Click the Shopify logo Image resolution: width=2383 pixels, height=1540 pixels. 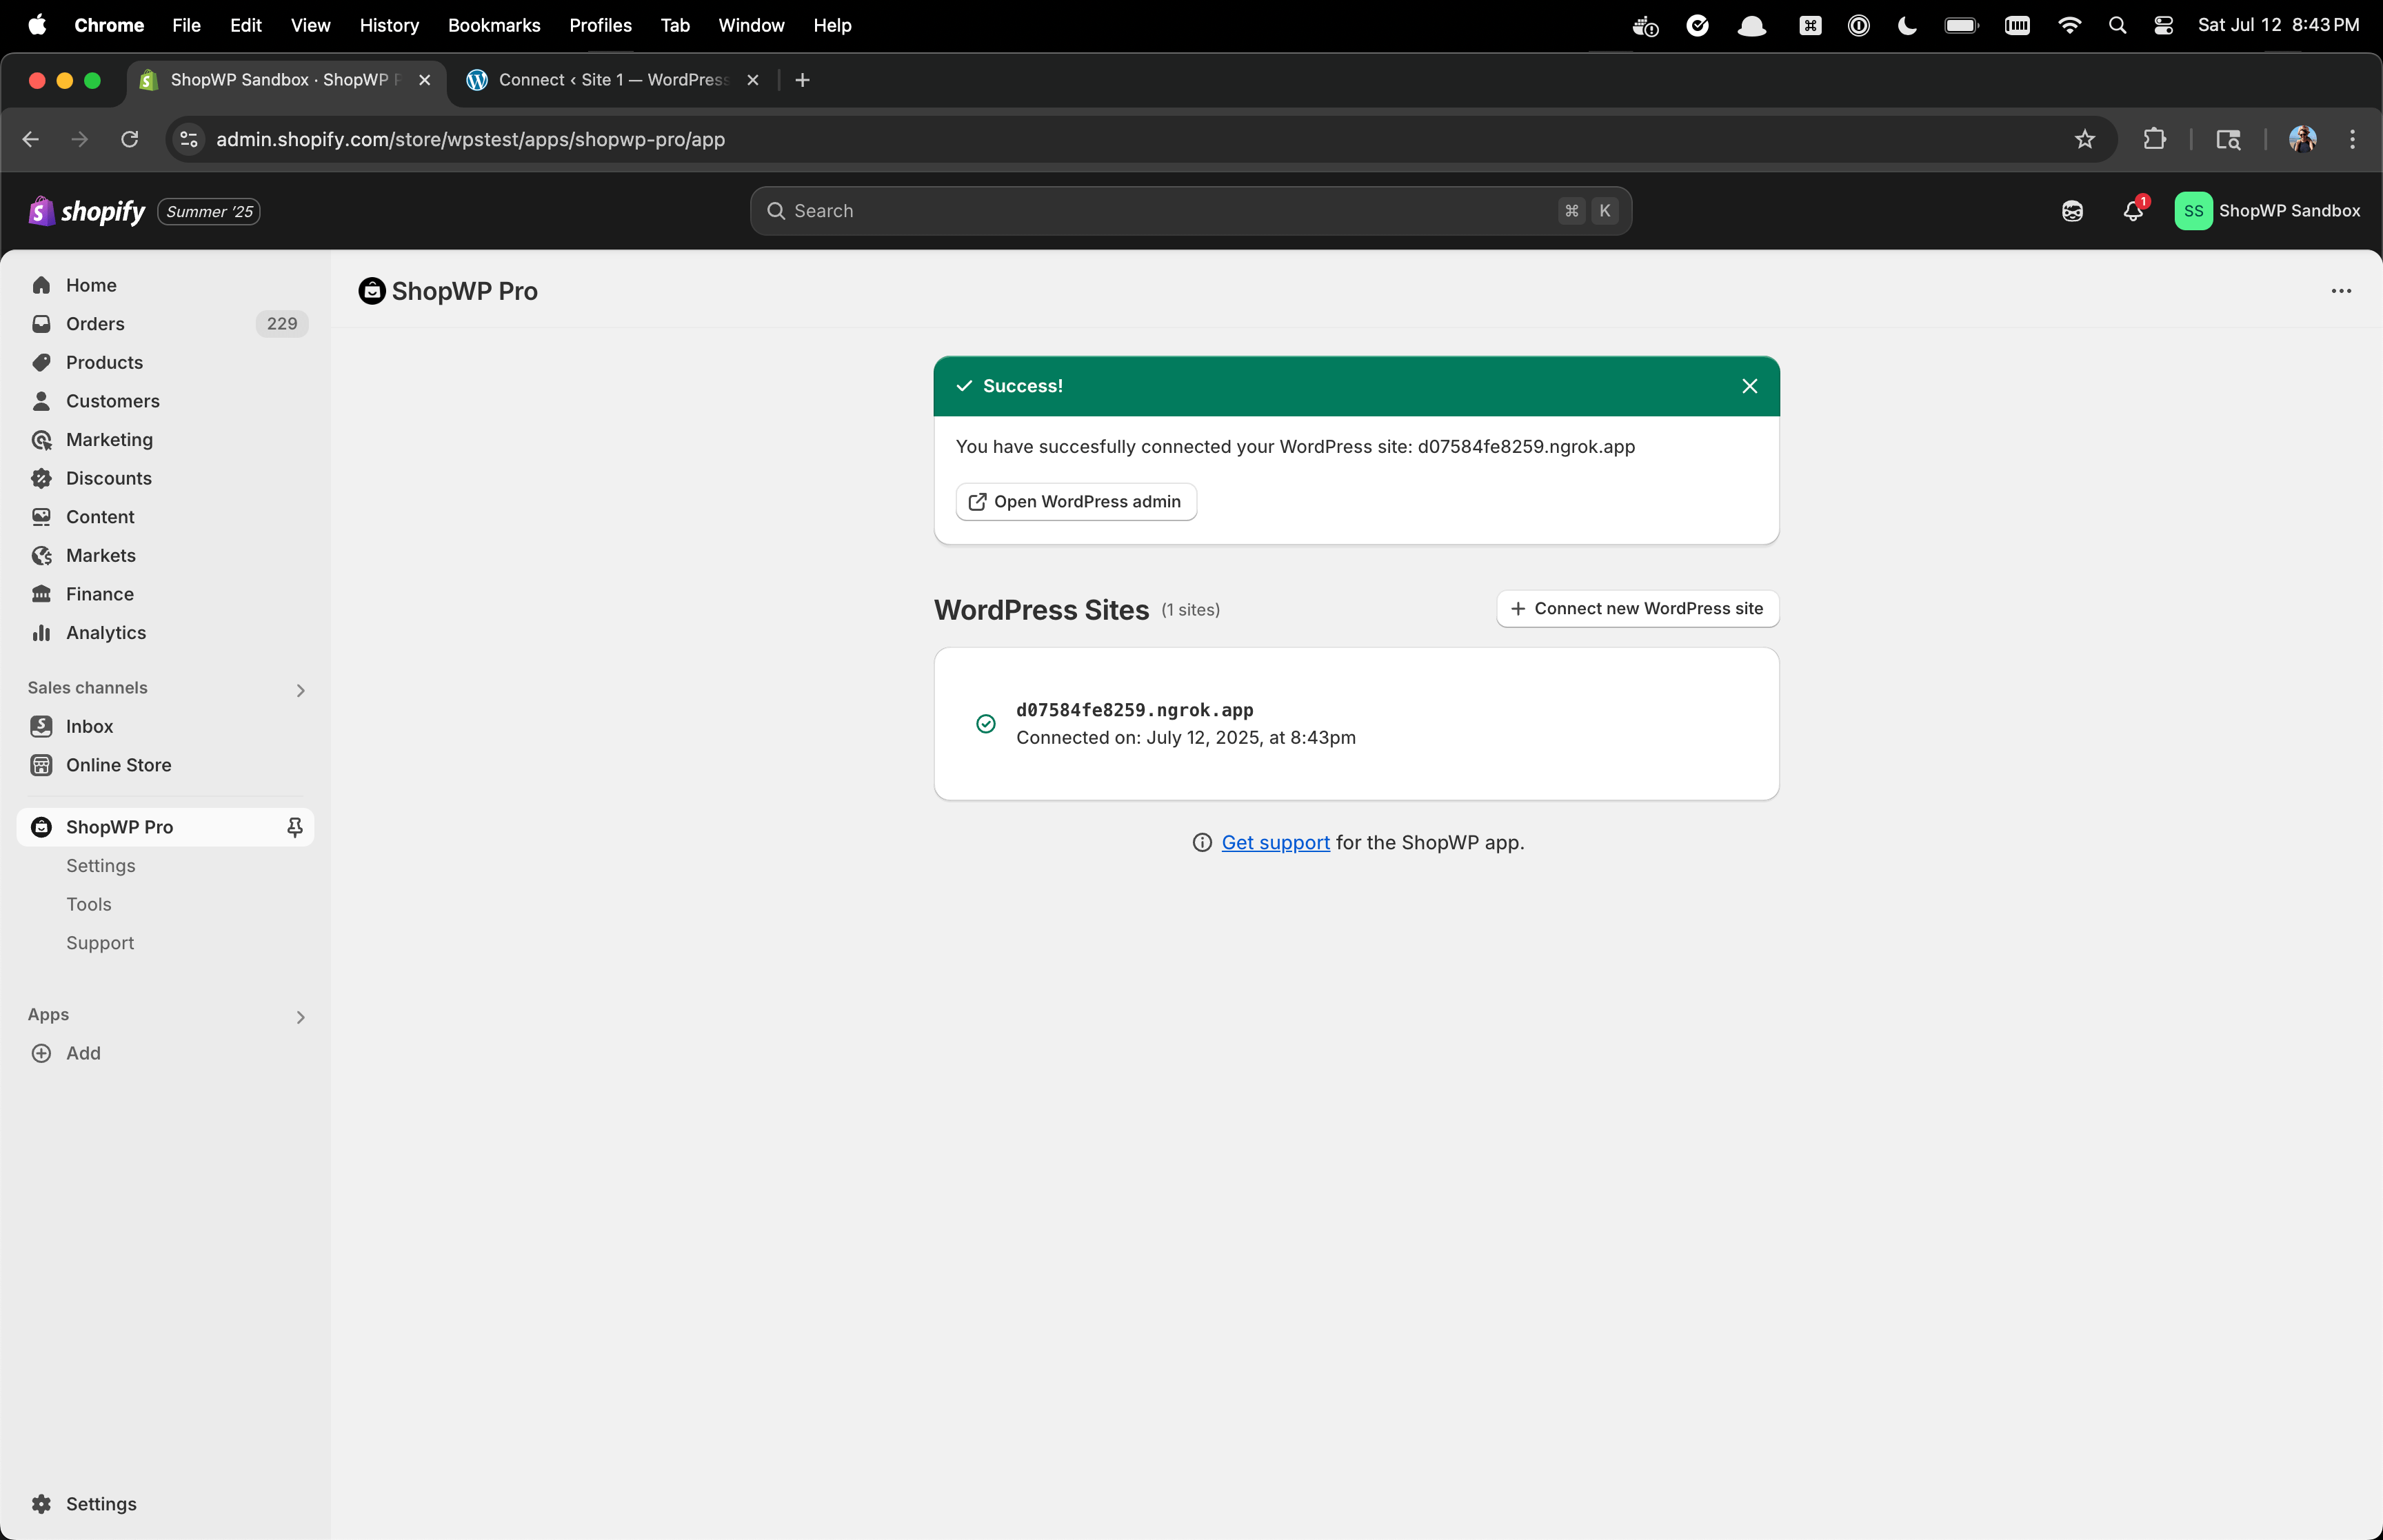tap(87, 211)
